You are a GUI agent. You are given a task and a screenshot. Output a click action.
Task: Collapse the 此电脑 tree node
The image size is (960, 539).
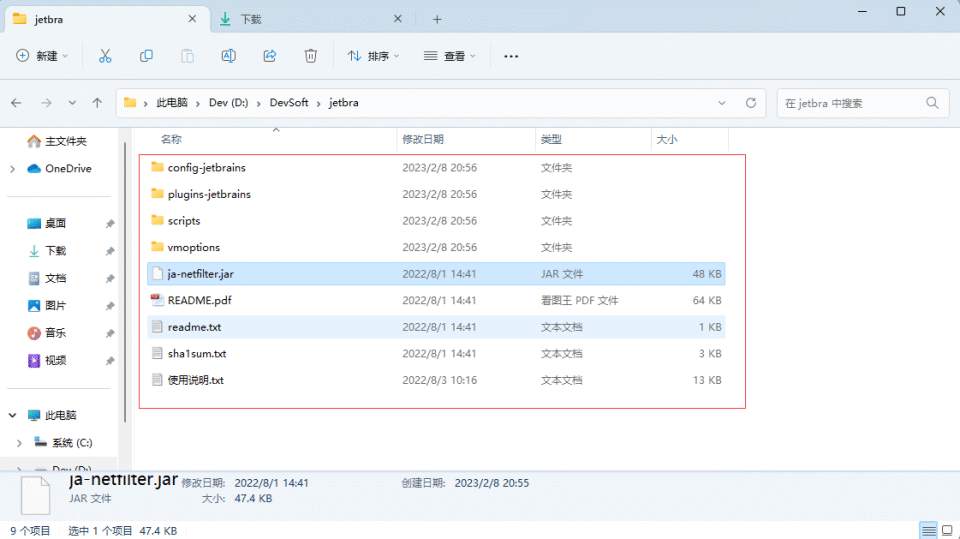(12, 415)
